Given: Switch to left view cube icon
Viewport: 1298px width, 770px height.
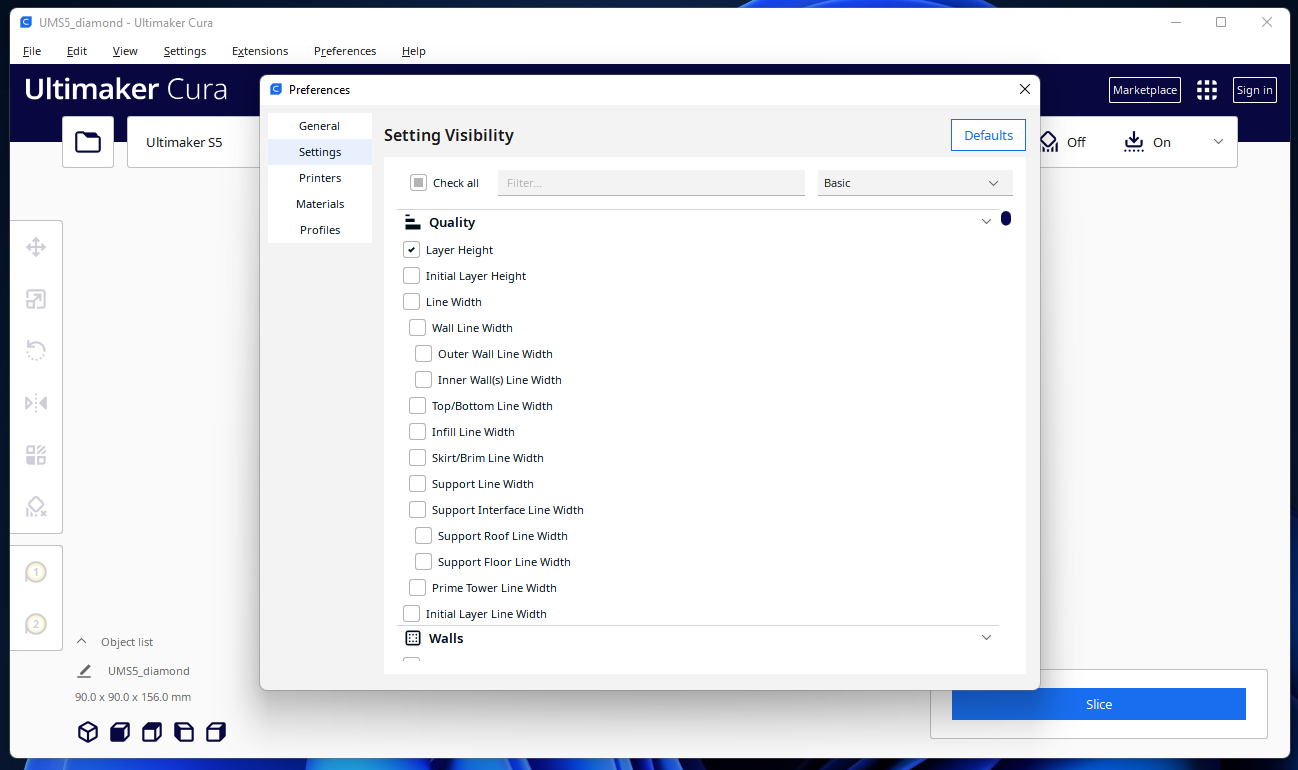Looking at the screenshot, I should coord(184,732).
